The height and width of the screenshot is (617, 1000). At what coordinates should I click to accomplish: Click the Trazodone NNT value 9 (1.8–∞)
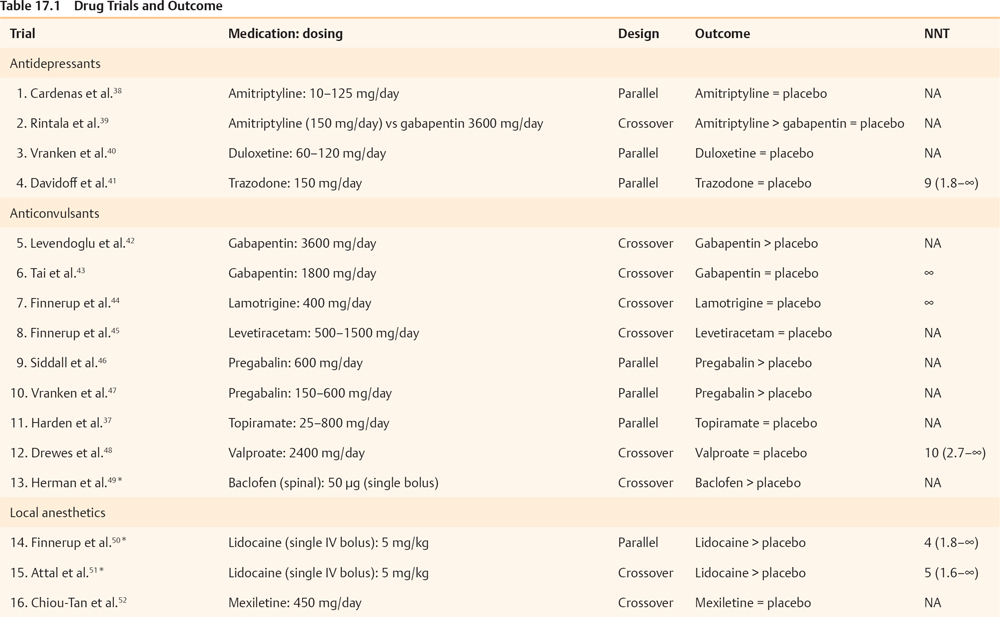951,184
